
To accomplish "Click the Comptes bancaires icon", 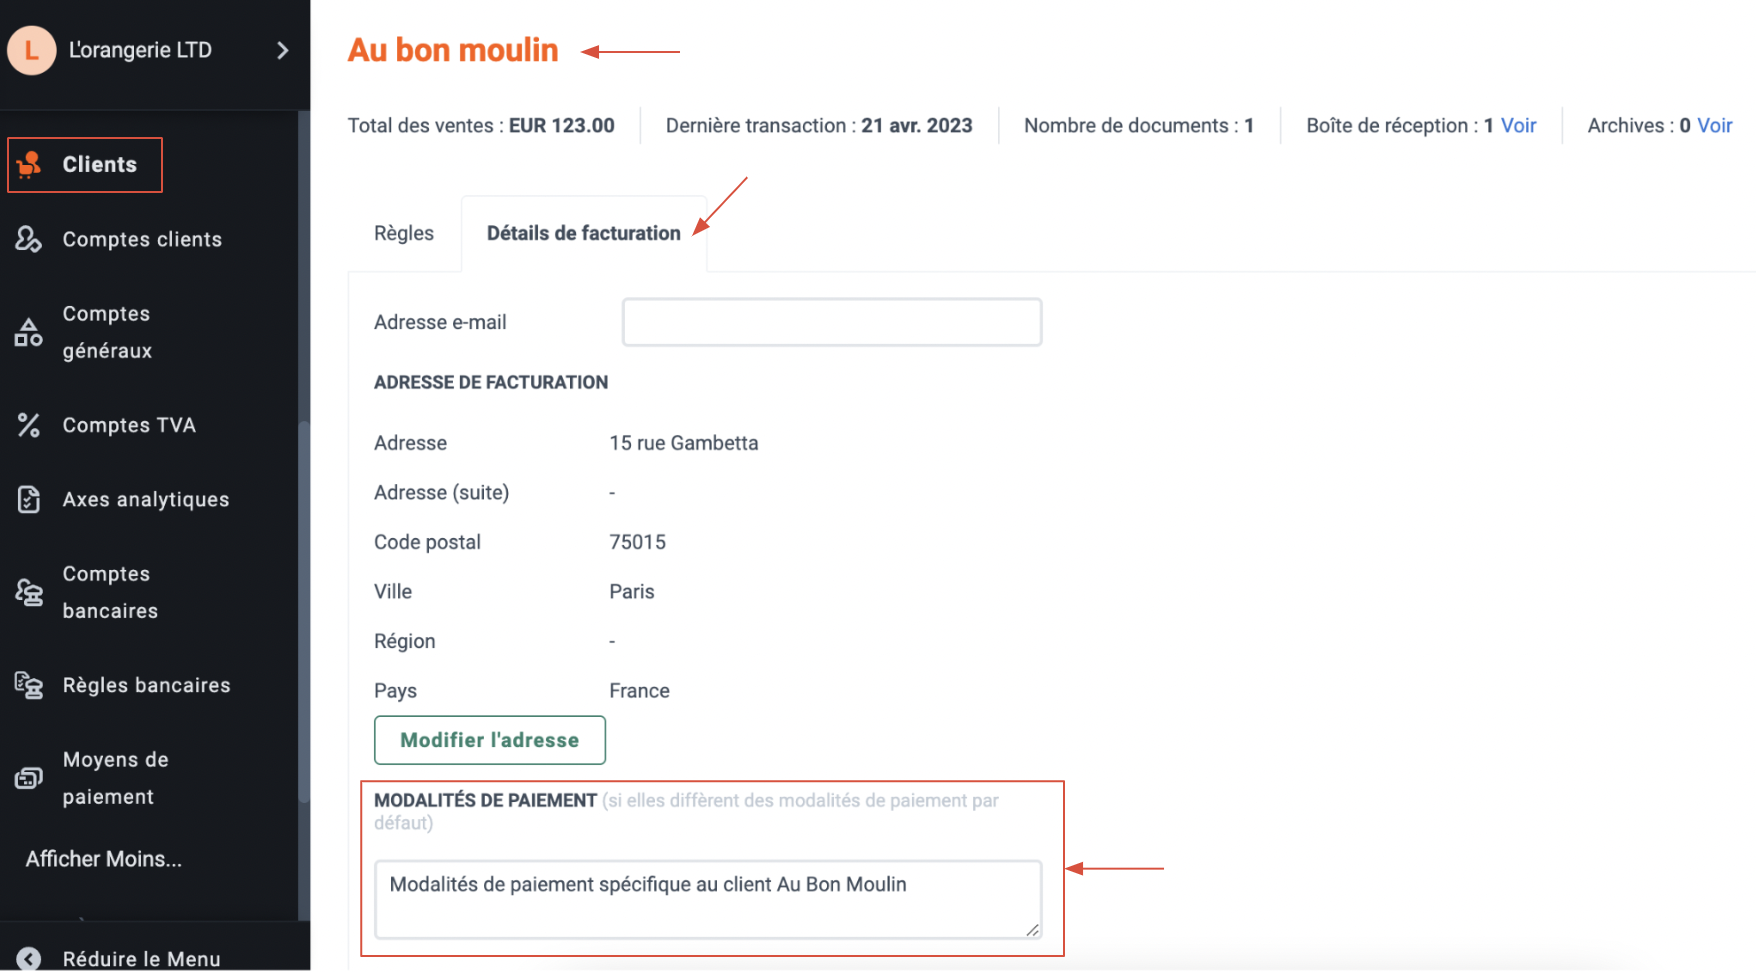I will point(29,592).
